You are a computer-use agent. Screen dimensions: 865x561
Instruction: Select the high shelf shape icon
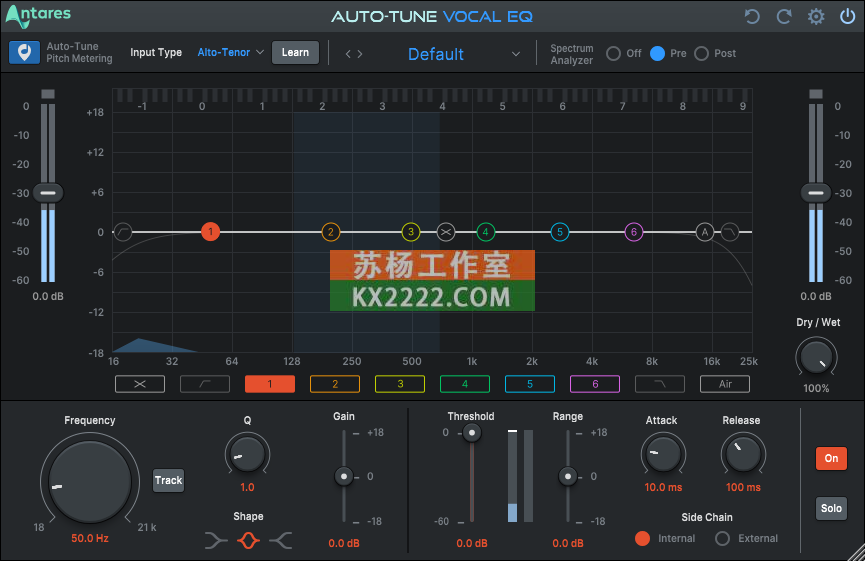[281, 541]
